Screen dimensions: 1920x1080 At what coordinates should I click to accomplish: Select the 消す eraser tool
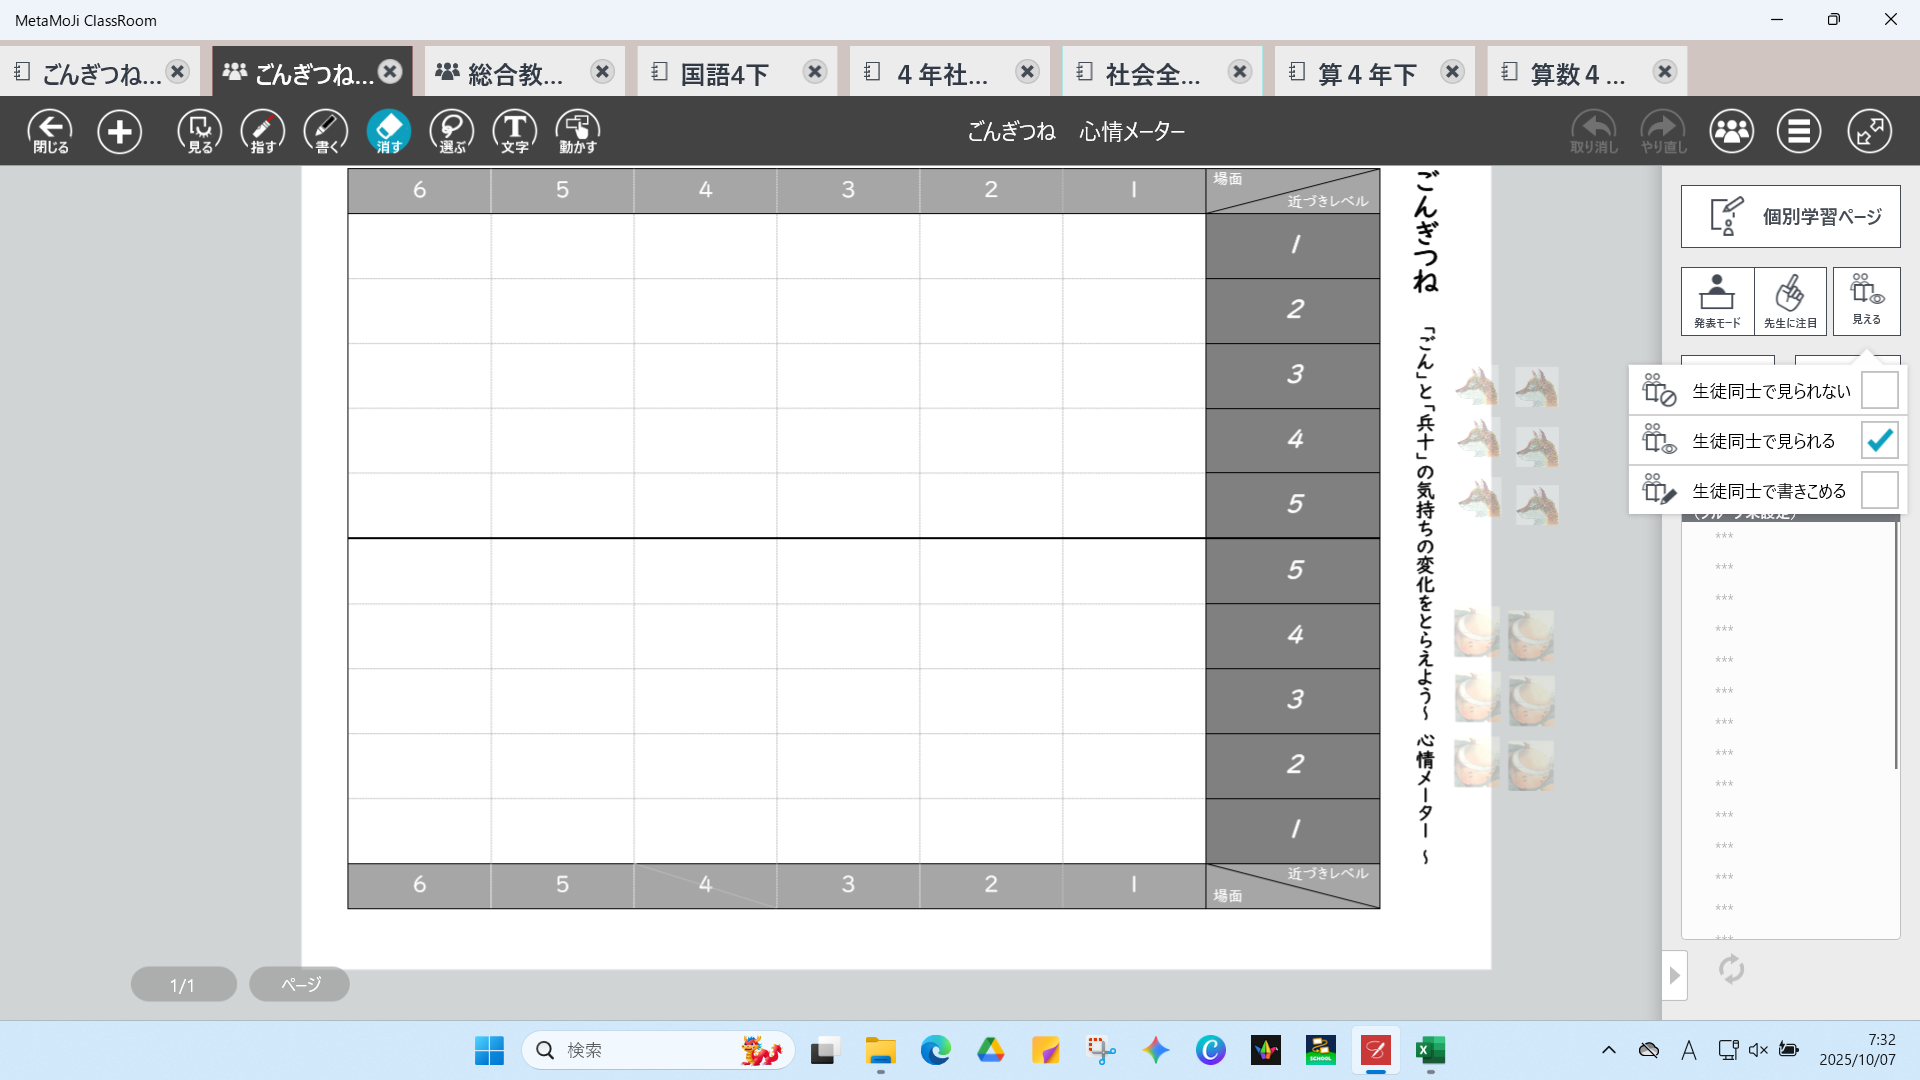388,131
